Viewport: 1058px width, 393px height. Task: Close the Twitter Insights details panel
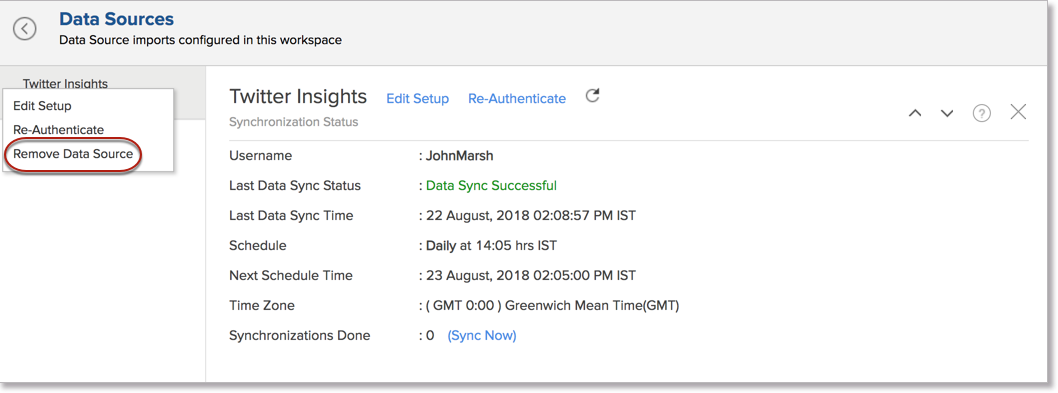point(1018,112)
